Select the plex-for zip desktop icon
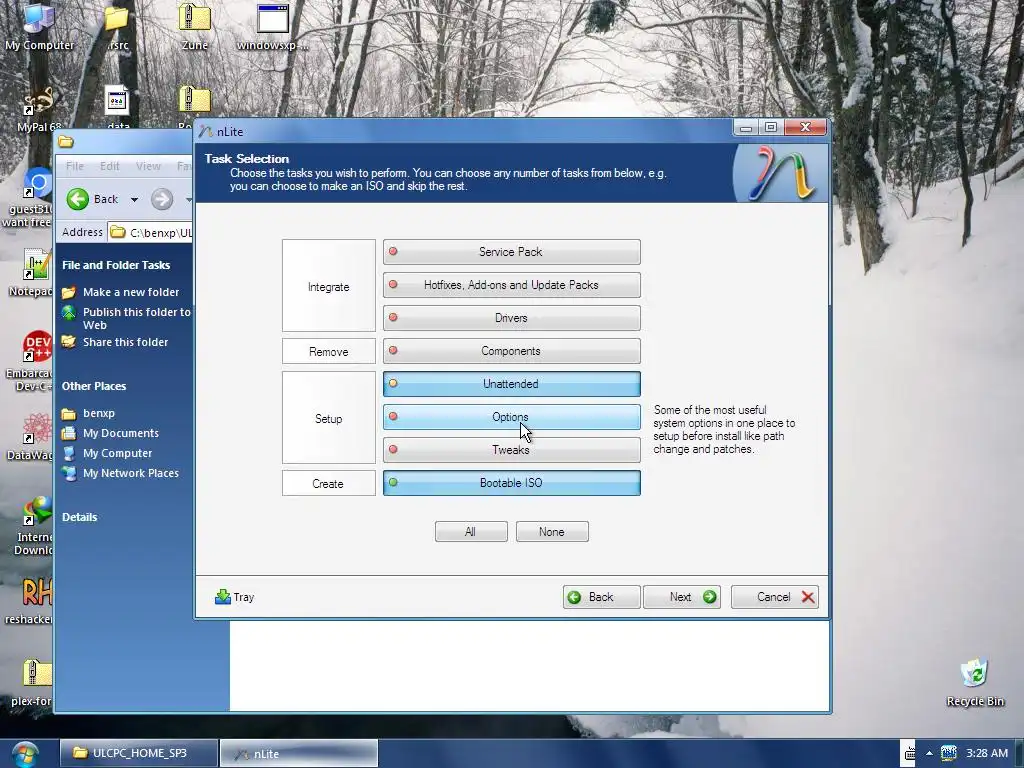The width and height of the screenshot is (1024, 768). point(37,674)
